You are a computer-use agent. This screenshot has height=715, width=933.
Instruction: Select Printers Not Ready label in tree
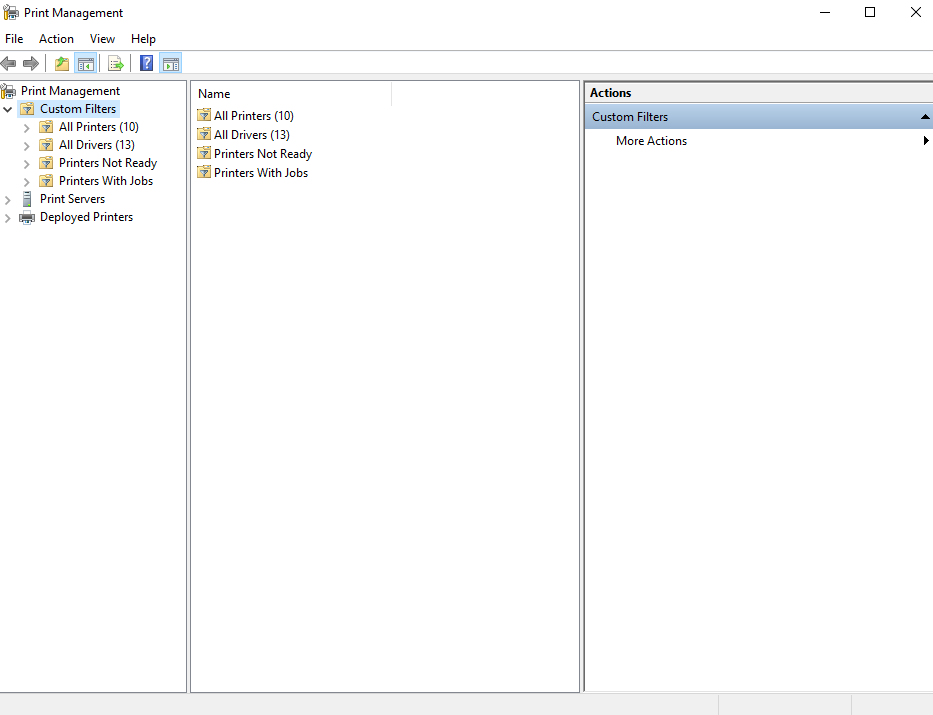point(108,162)
